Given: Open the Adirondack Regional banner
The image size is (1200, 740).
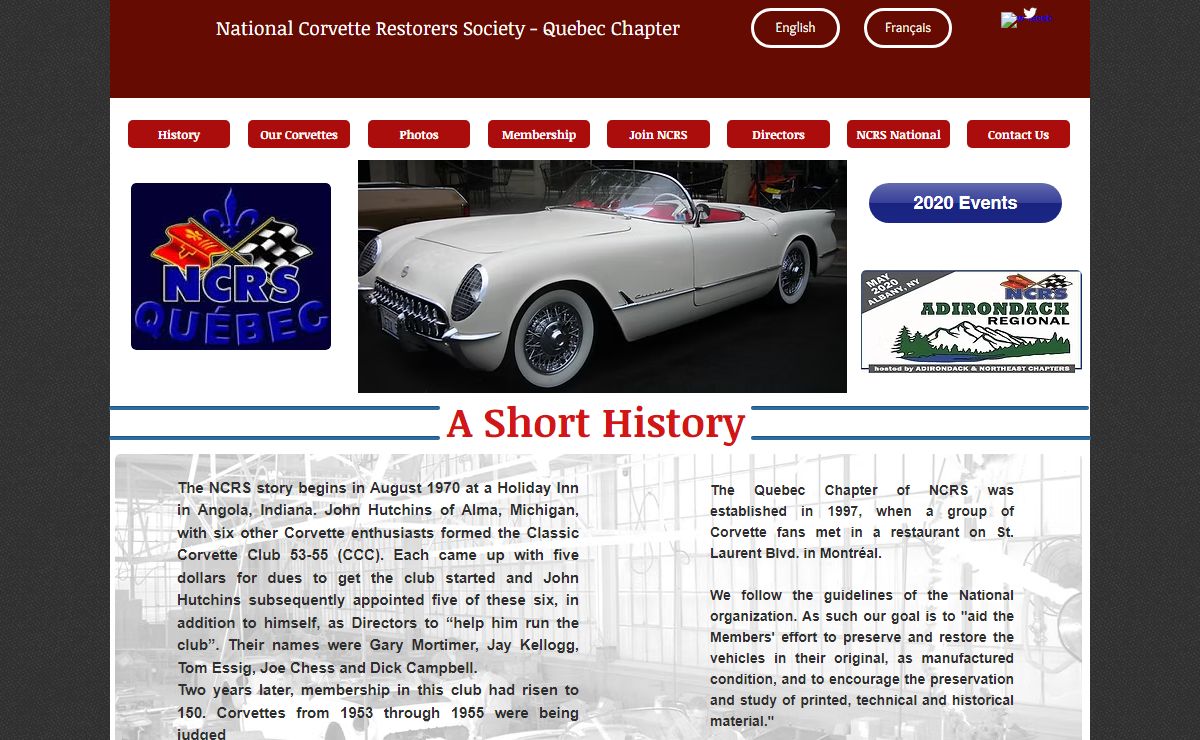Looking at the screenshot, I should tap(971, 321).
